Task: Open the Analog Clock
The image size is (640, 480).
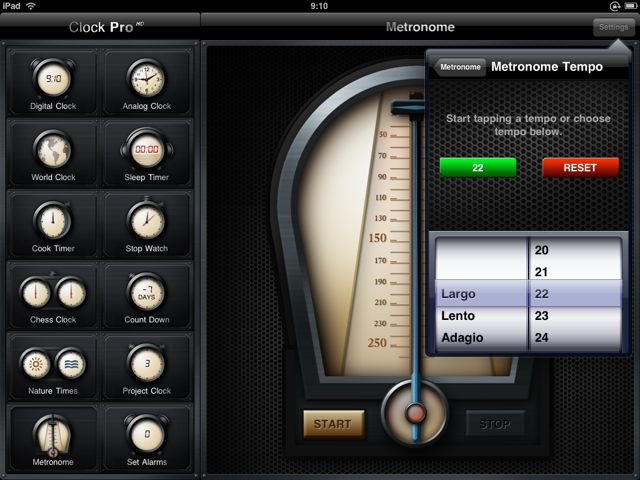Action: pyautogui.click(x=147, y=83)
